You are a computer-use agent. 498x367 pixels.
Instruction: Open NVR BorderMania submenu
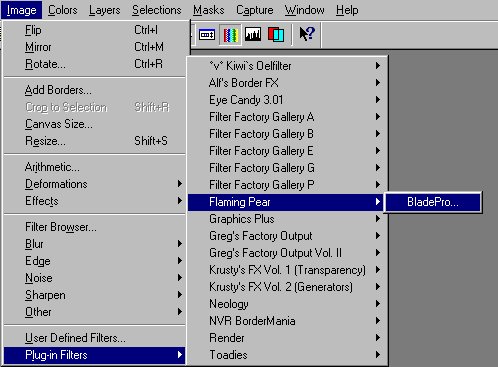(x=287, y=321)
